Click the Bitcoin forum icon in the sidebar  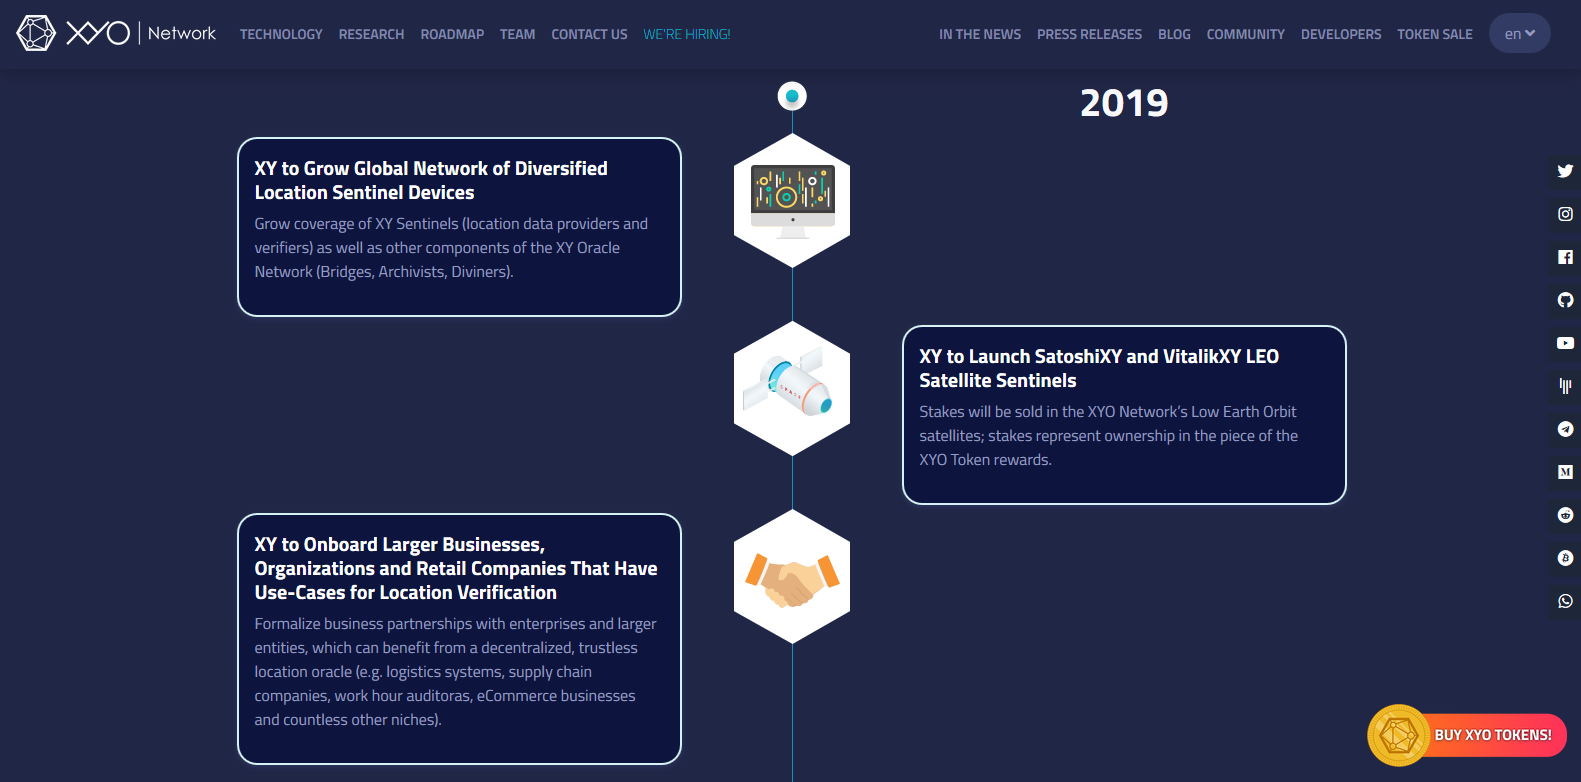click(1565, 558)
